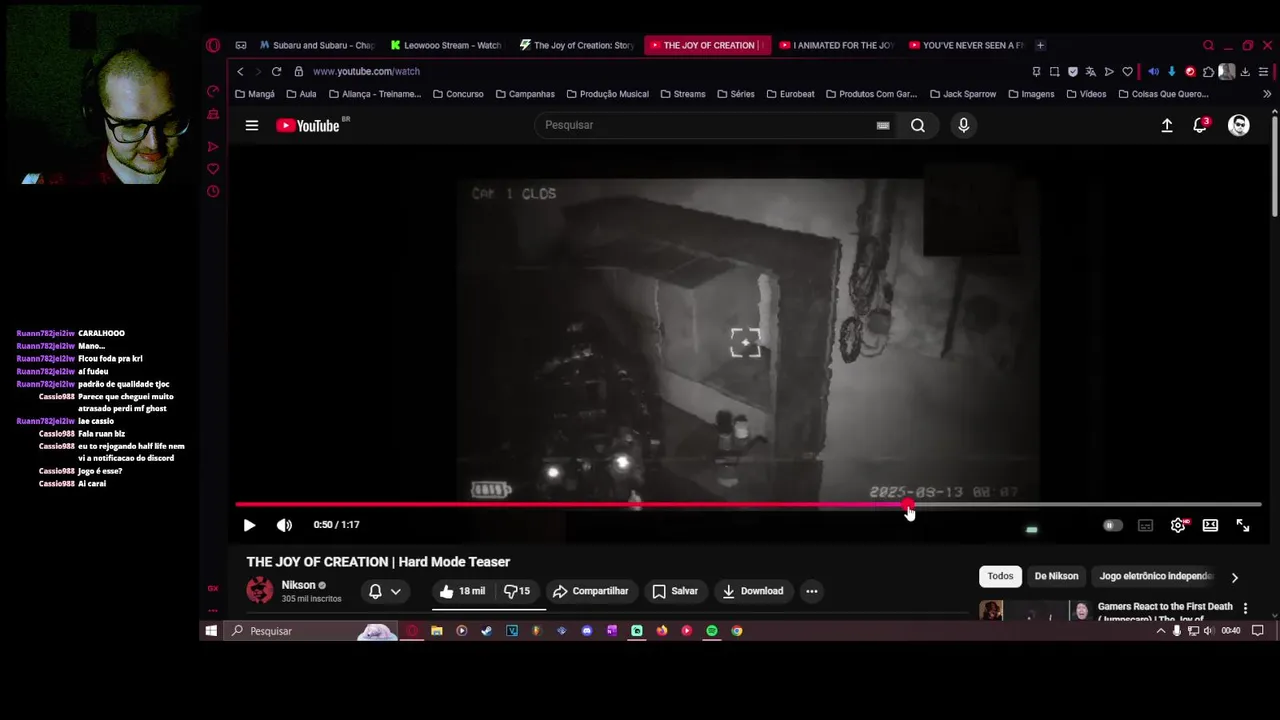Play the YouTube video
This screenshot has height=720, width=1280.
[x=249, y=525]
